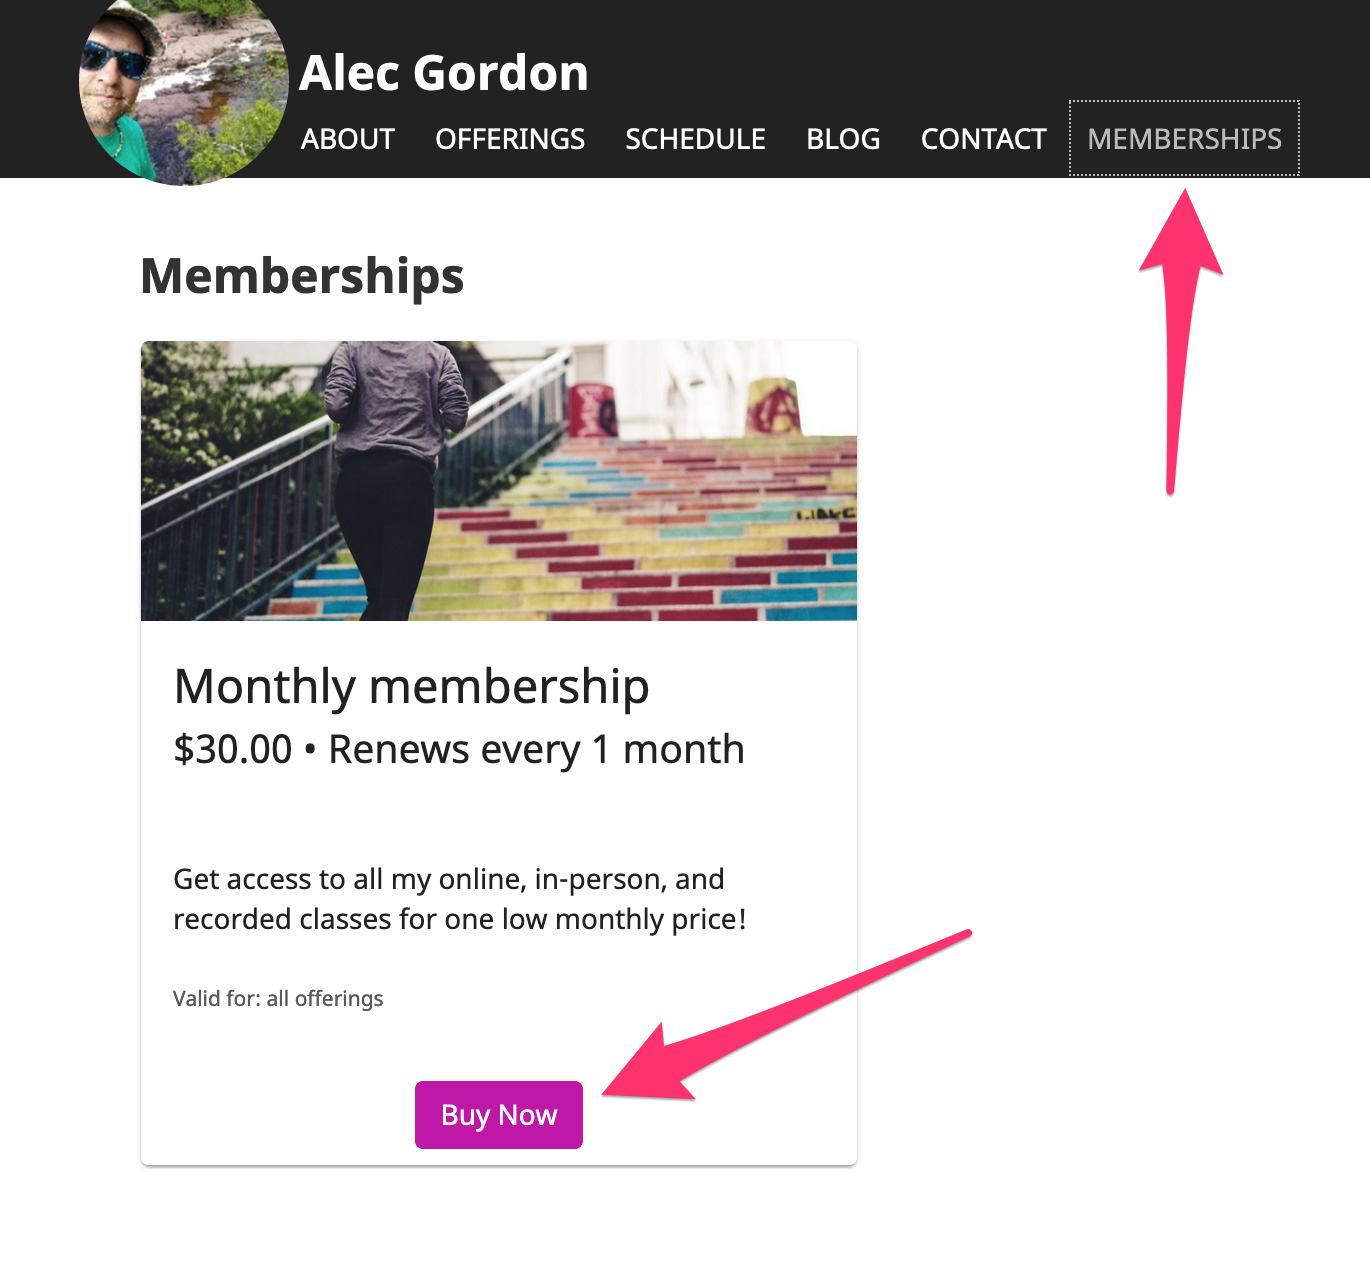The height and width of the screenshot is (1266, 1370).
Task: Open the Schedule page in navigation
Action: coord(695,139)
